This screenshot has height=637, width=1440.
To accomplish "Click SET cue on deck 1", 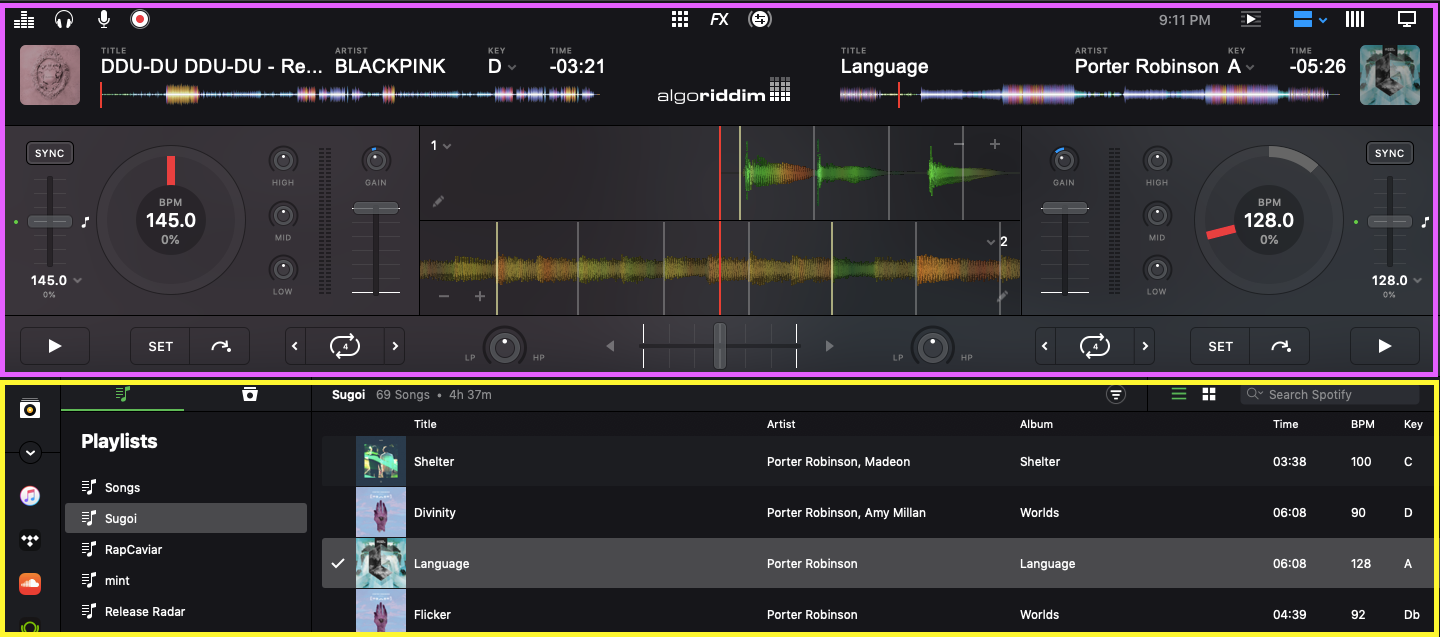I will (161, 346).
